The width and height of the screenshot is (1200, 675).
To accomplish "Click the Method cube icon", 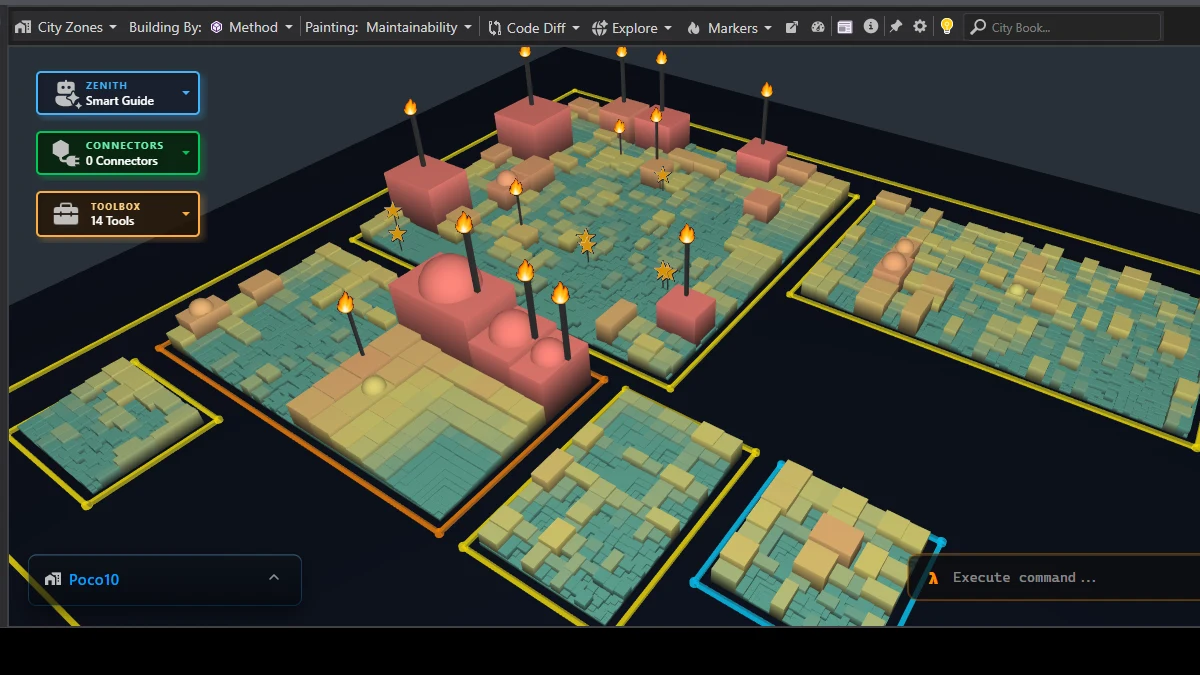I will point(216,27).
